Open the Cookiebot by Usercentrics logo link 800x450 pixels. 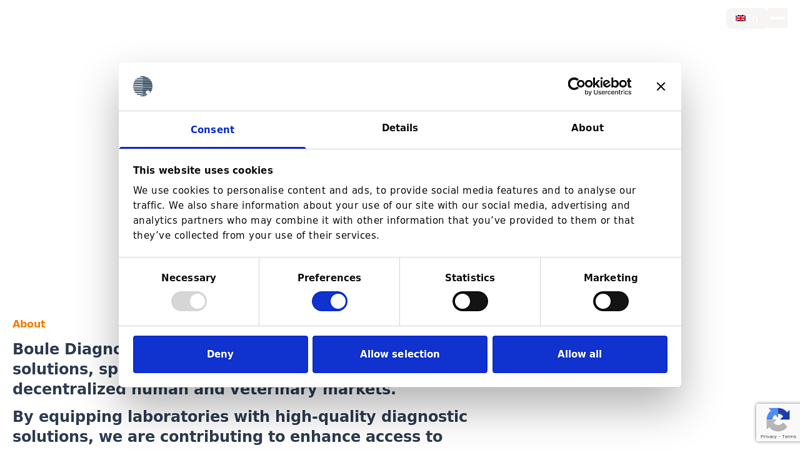(x=599, y=86)
